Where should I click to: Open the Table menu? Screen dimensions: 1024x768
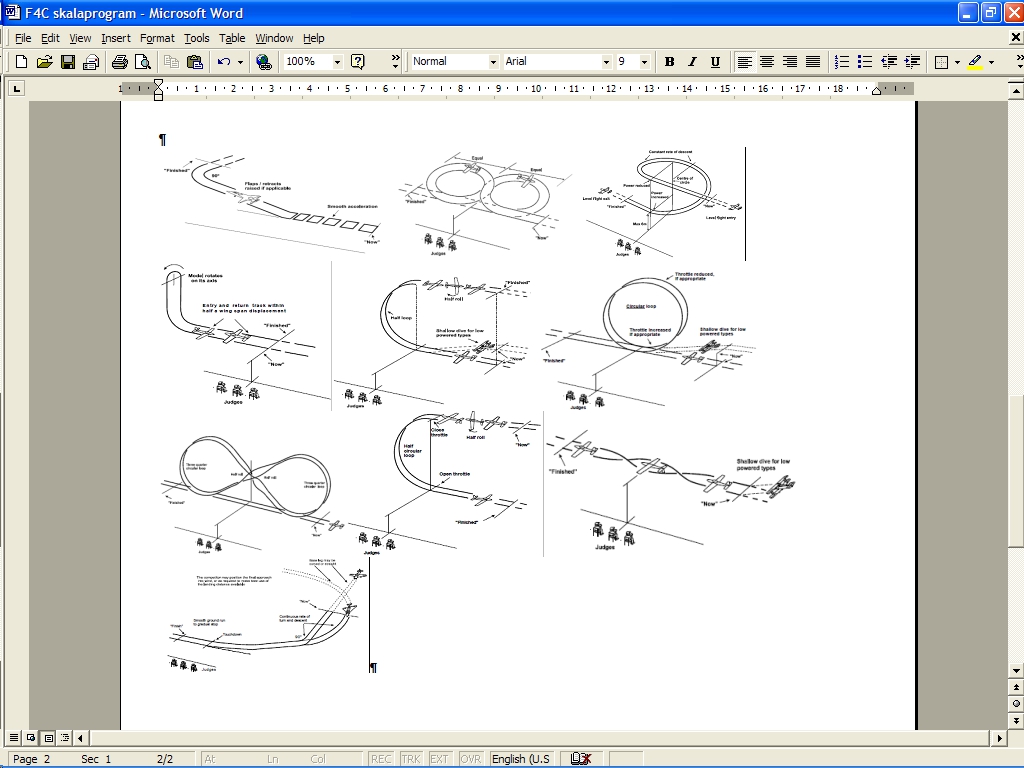coord(232,38)
